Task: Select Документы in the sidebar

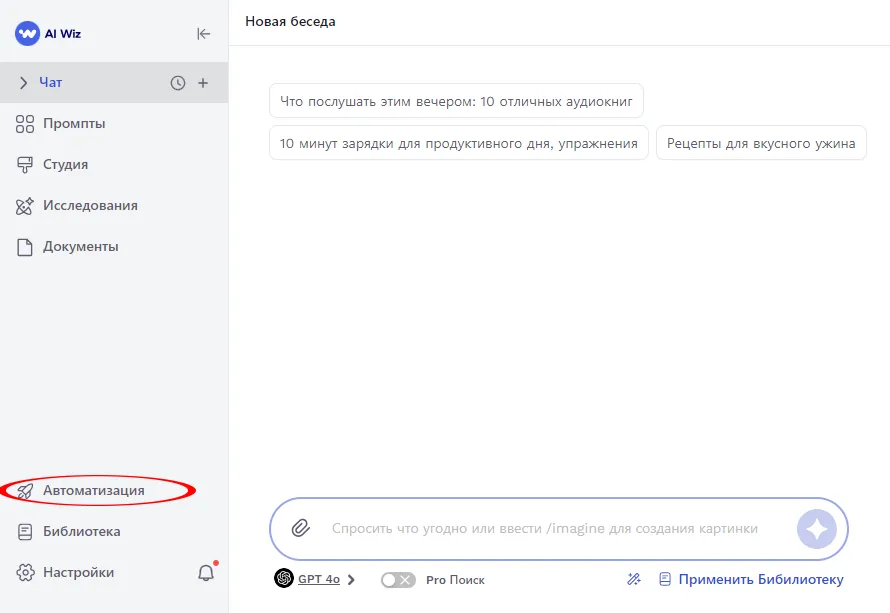Action: [x=80, y=247]
